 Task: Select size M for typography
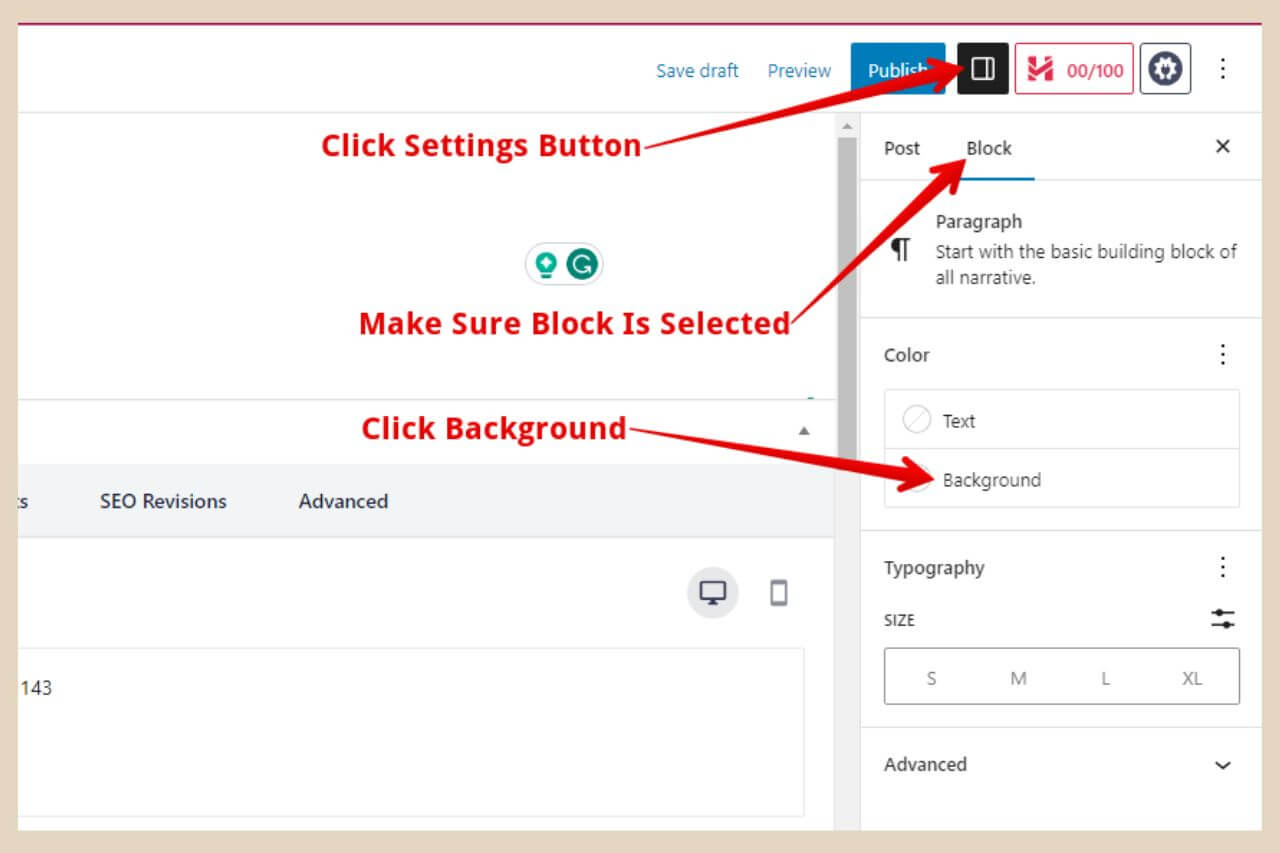pos(1018,677)
